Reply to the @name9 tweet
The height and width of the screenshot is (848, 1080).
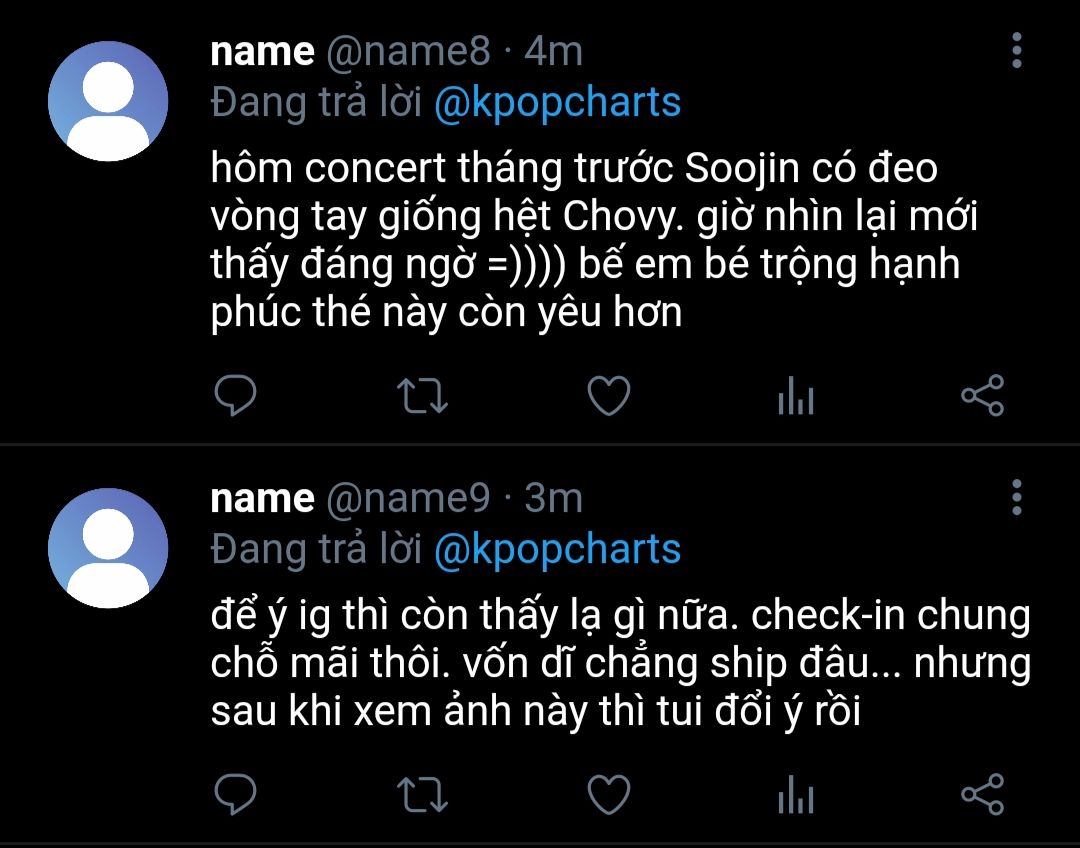pos(236,795)
